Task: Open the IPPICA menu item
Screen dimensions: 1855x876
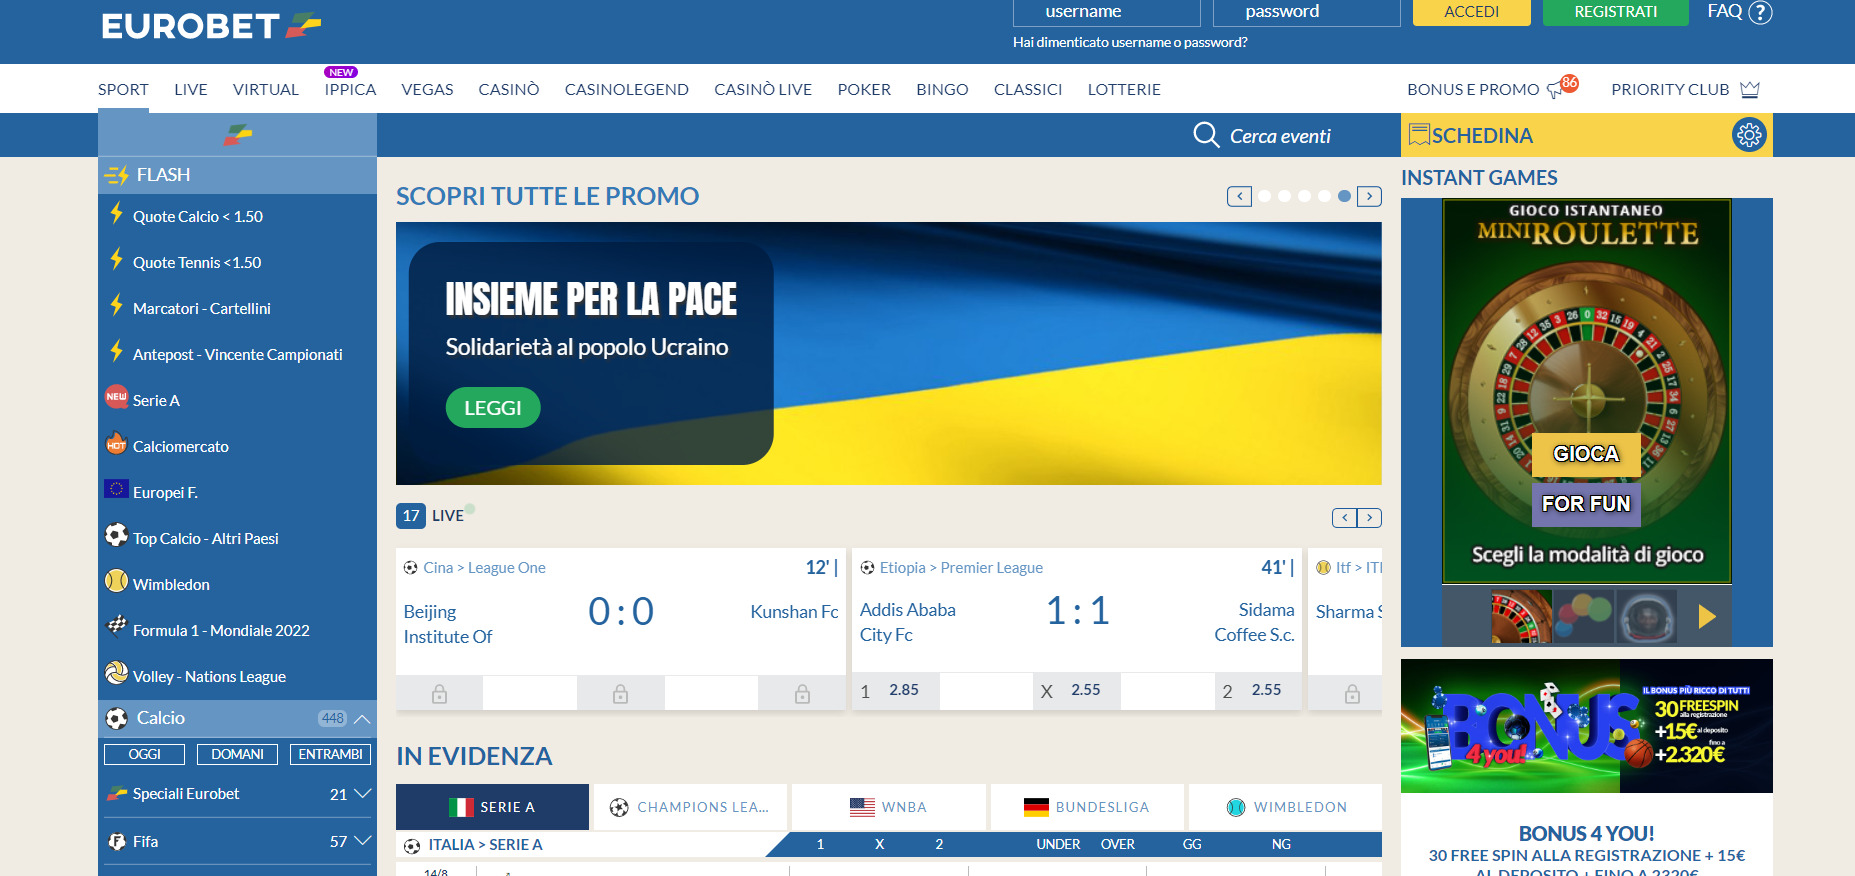Action: [350, 90]
